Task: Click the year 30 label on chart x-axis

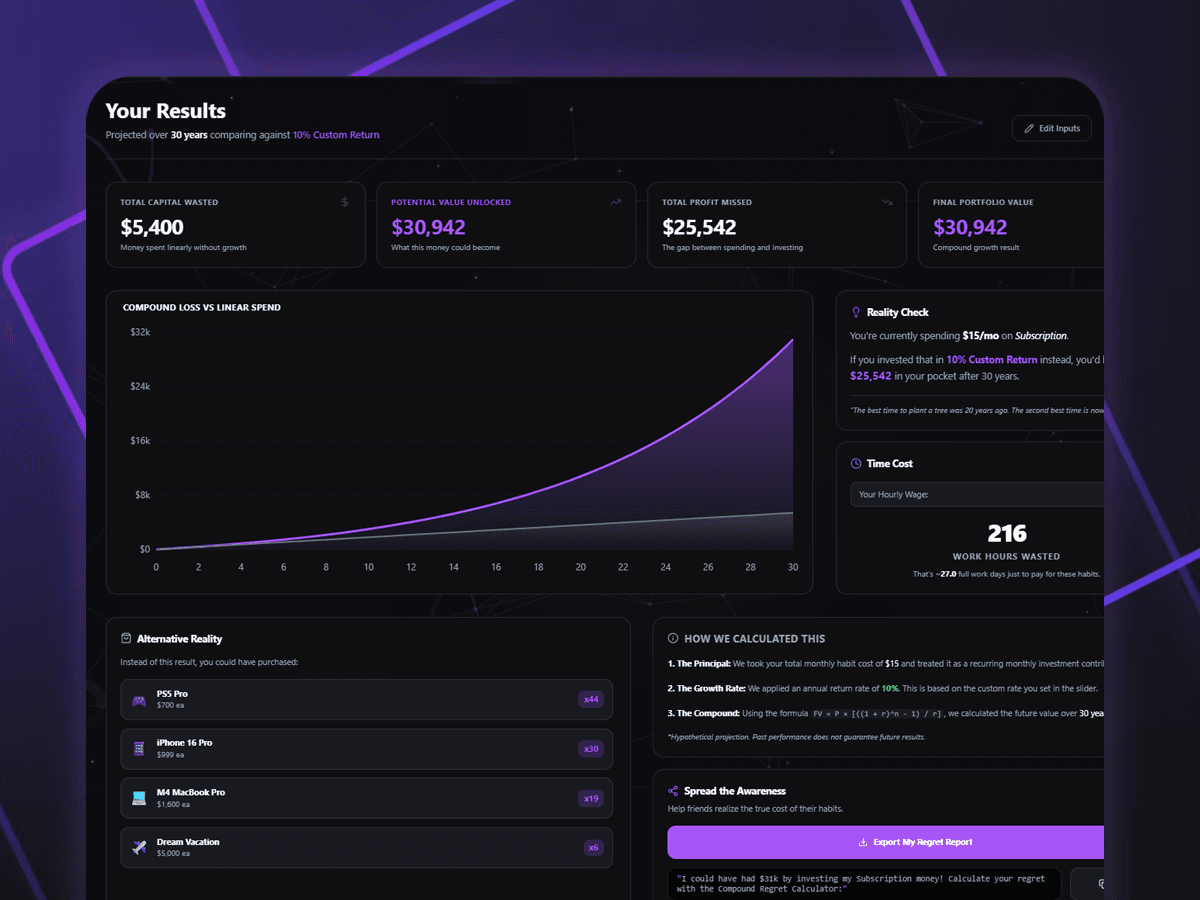Action: click(x=793, y=567)
